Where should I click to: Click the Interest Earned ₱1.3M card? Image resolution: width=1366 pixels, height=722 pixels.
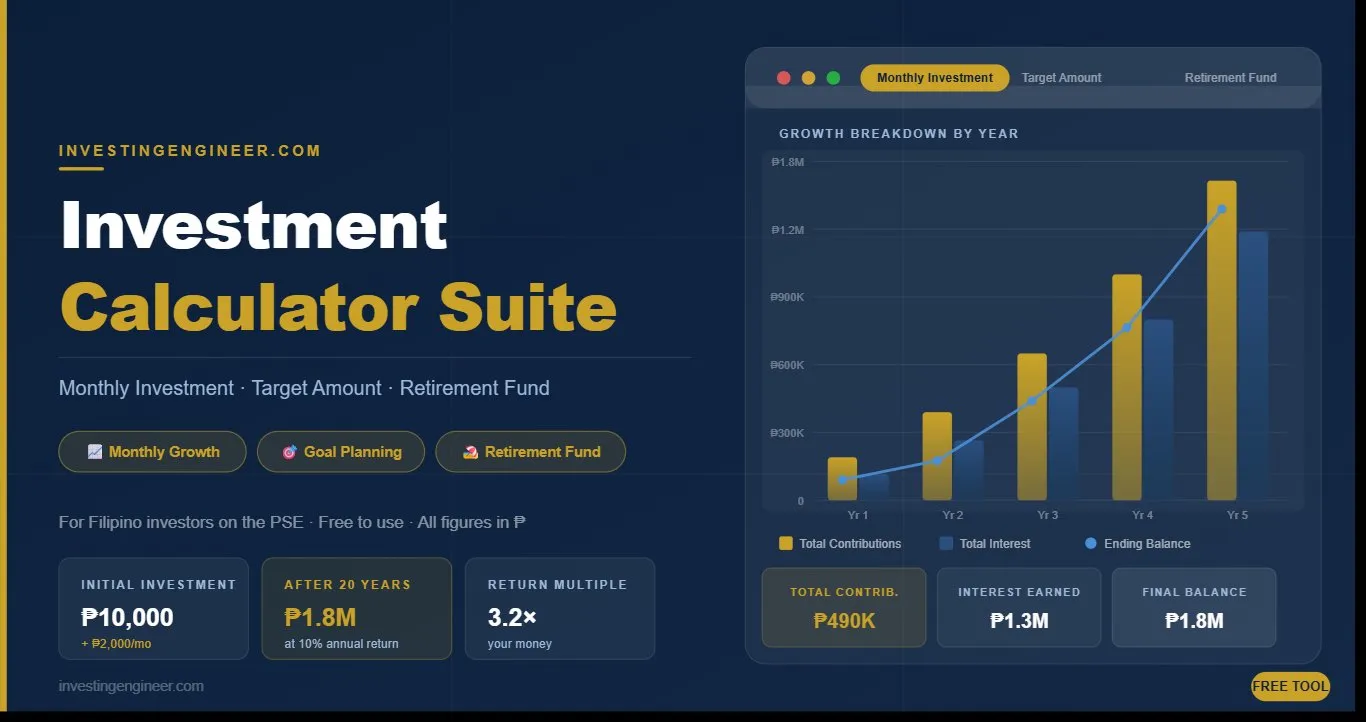1019,608
